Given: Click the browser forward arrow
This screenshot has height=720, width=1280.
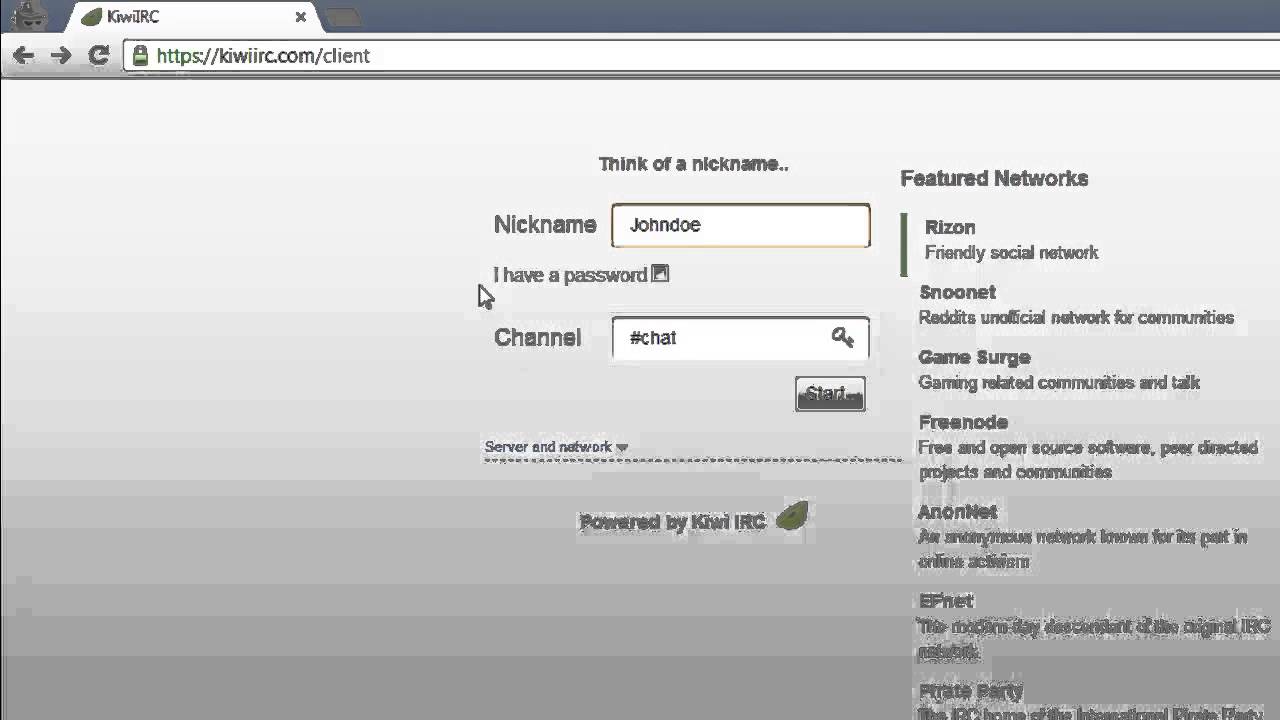Looking at the screenshot, I should 61,56.
